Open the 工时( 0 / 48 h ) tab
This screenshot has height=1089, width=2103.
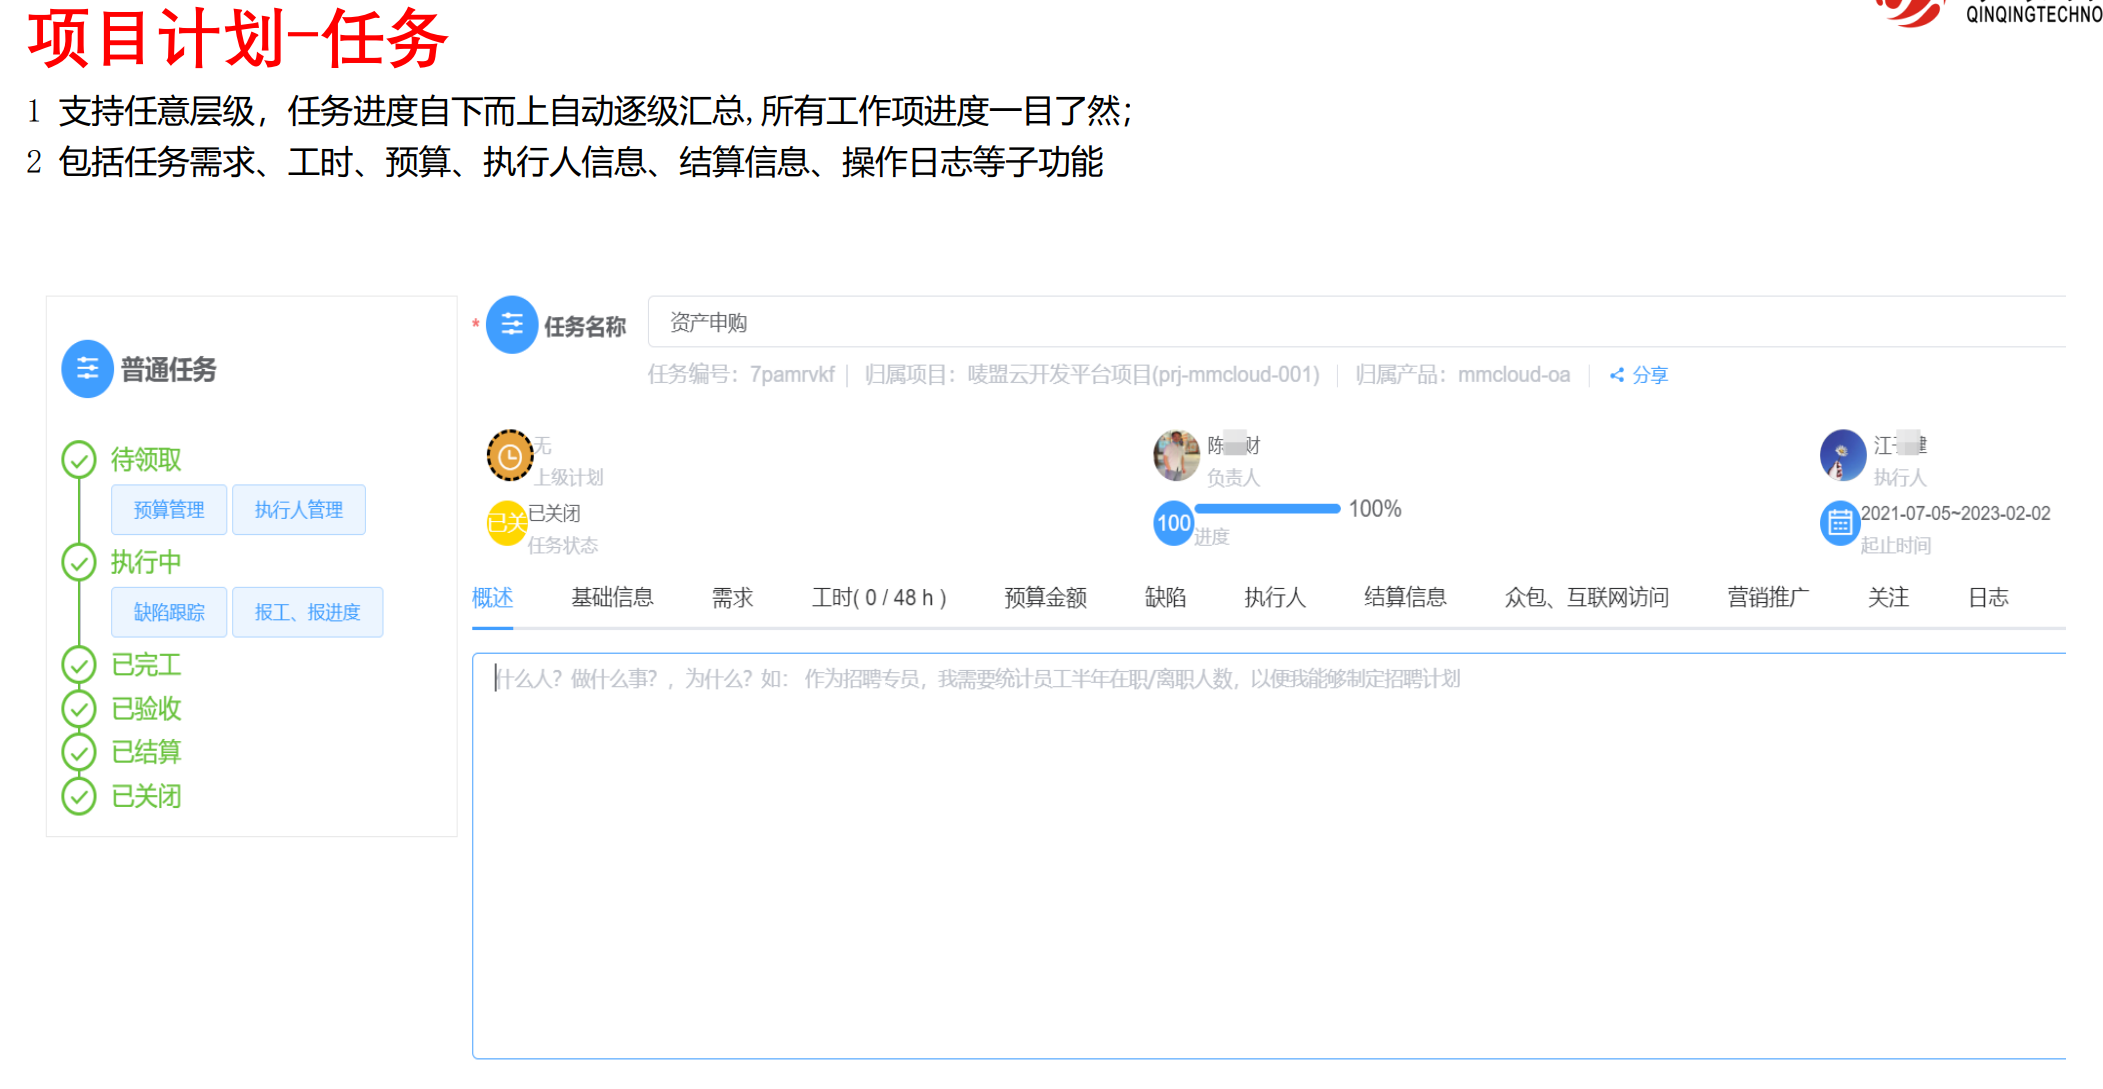click(x=878, y=598)
